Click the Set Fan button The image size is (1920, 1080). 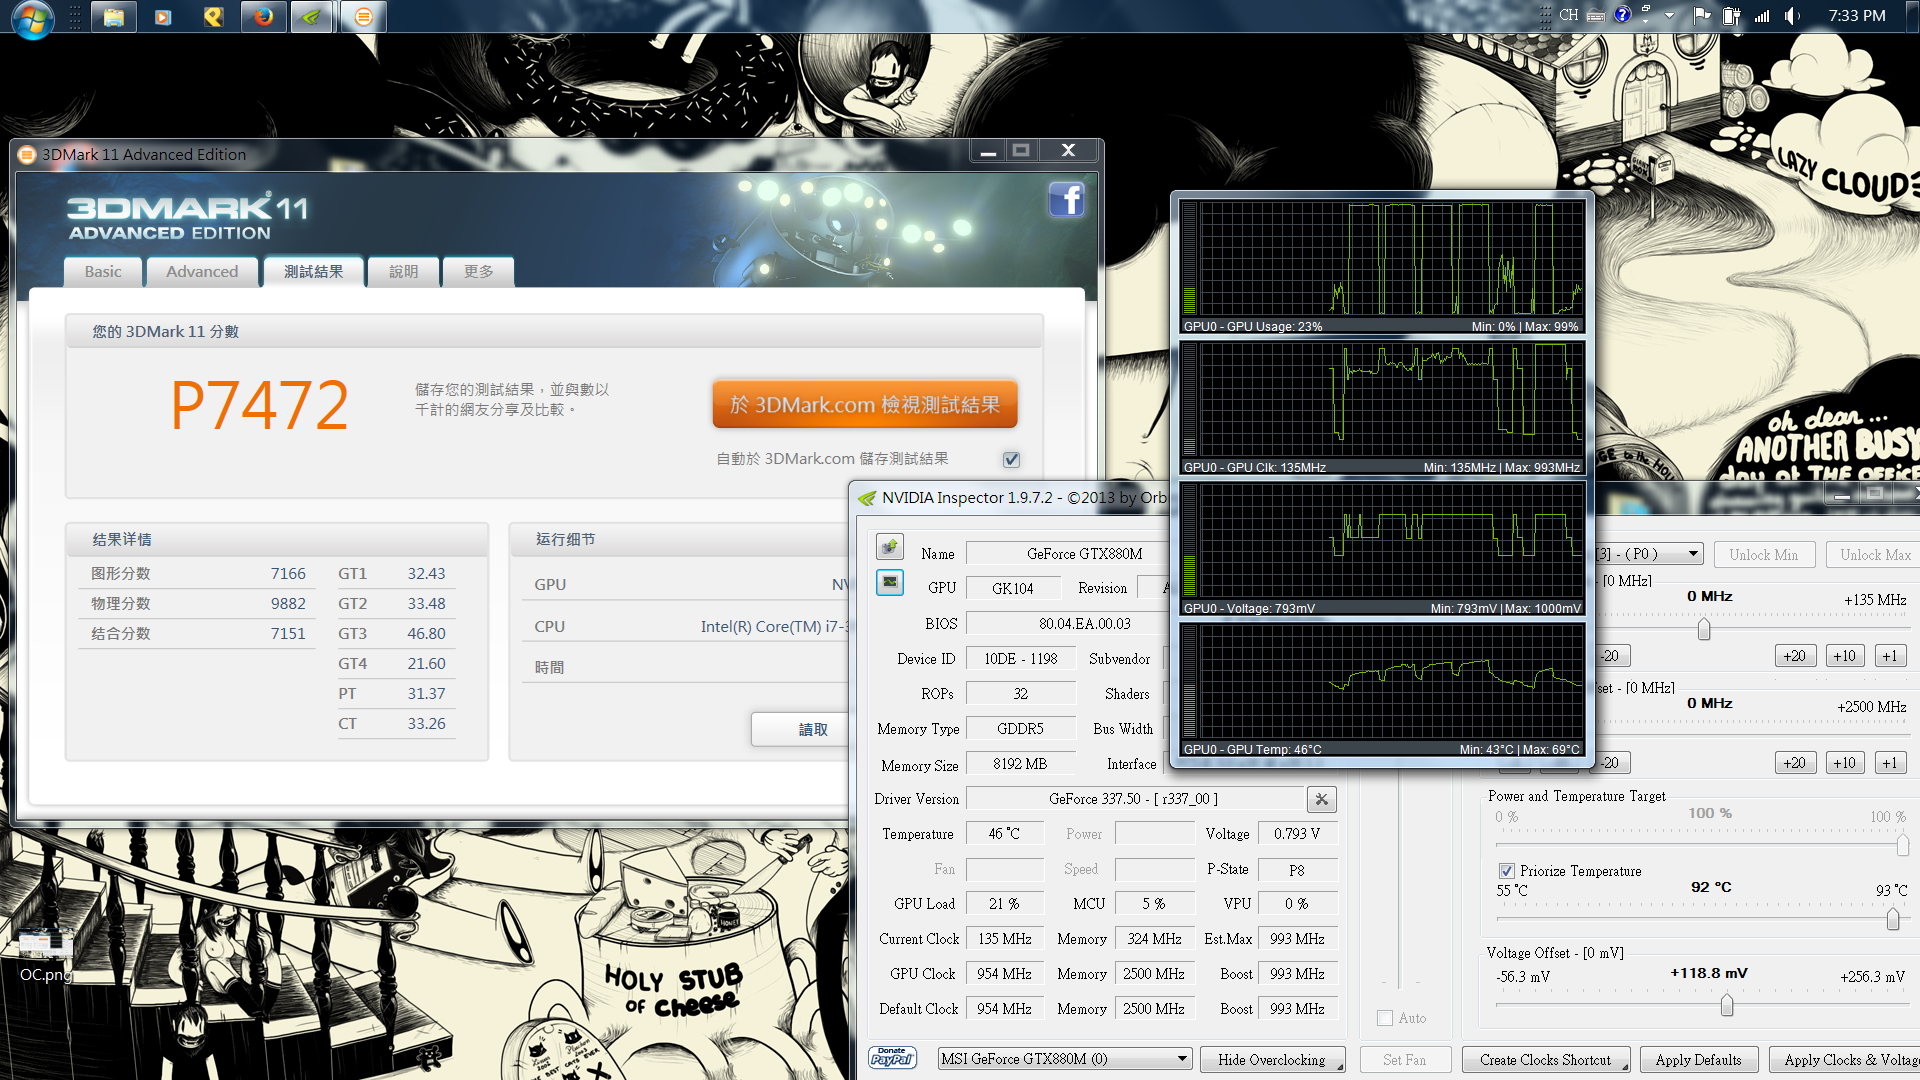(1404, 1060)
